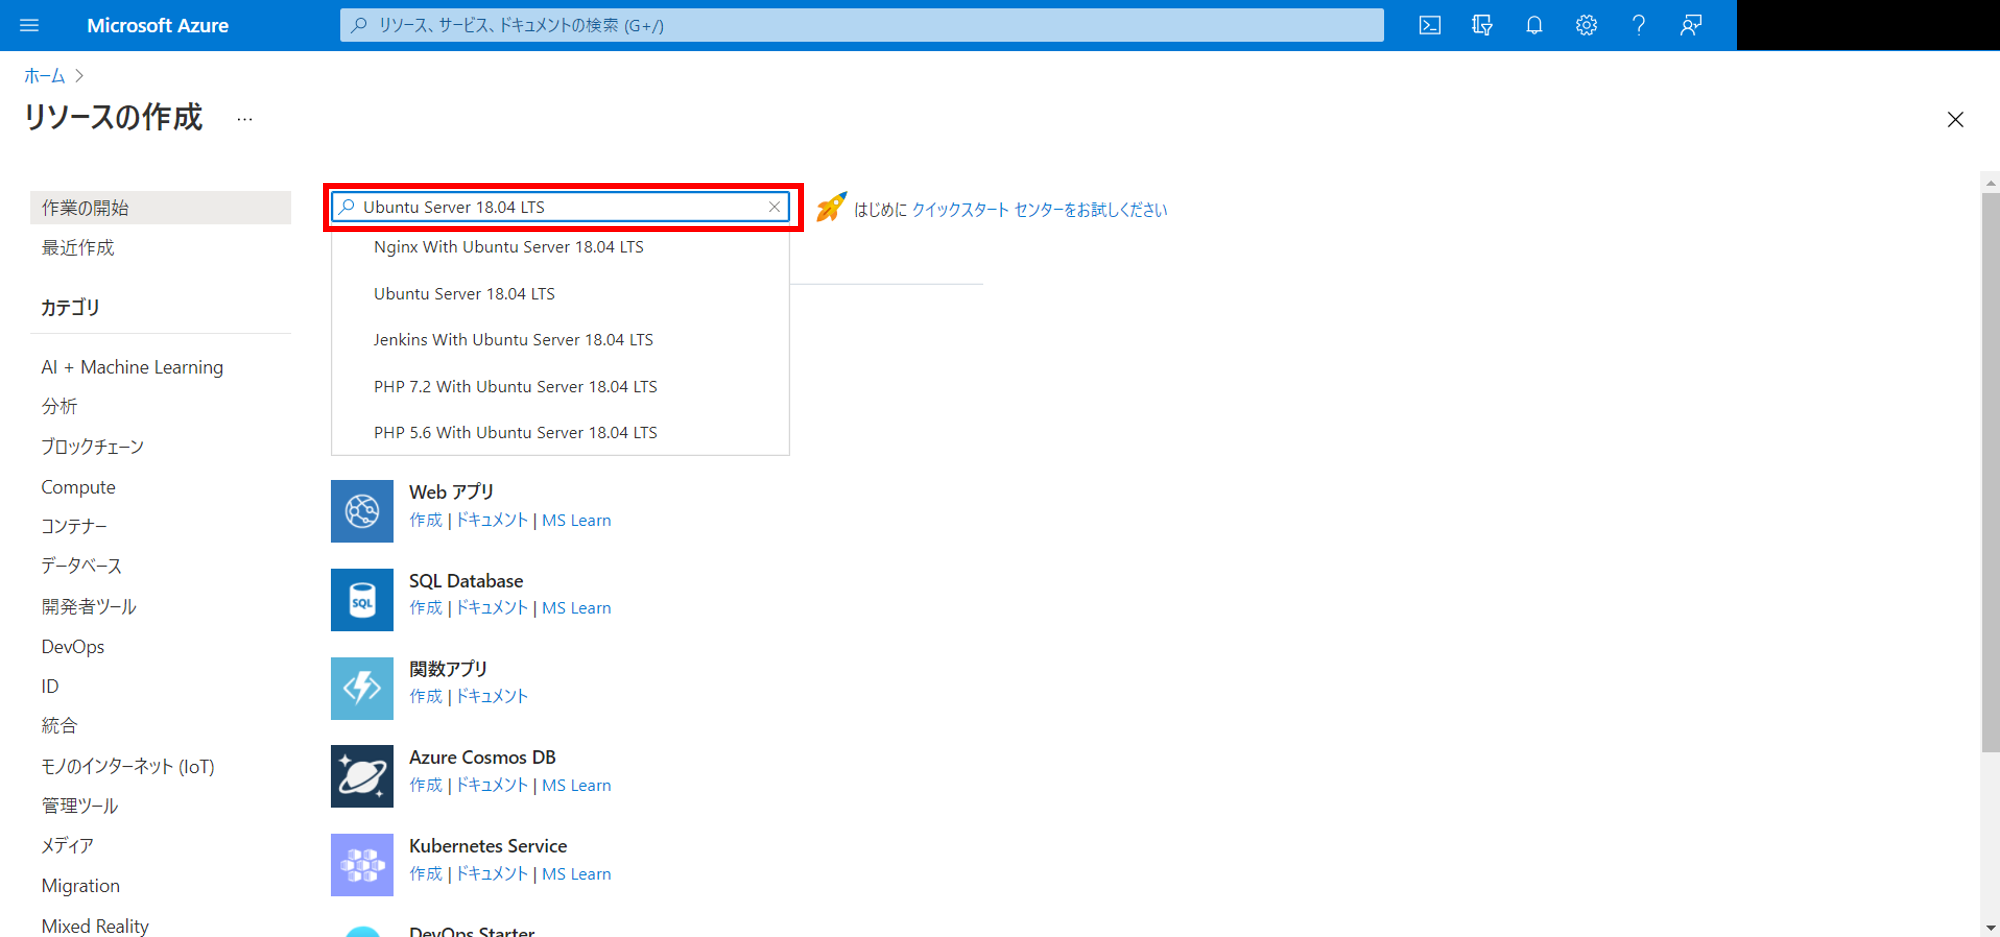Select the 最近作成 menu item
Viewport: 2000px width, 937px height.
[78, 248]
